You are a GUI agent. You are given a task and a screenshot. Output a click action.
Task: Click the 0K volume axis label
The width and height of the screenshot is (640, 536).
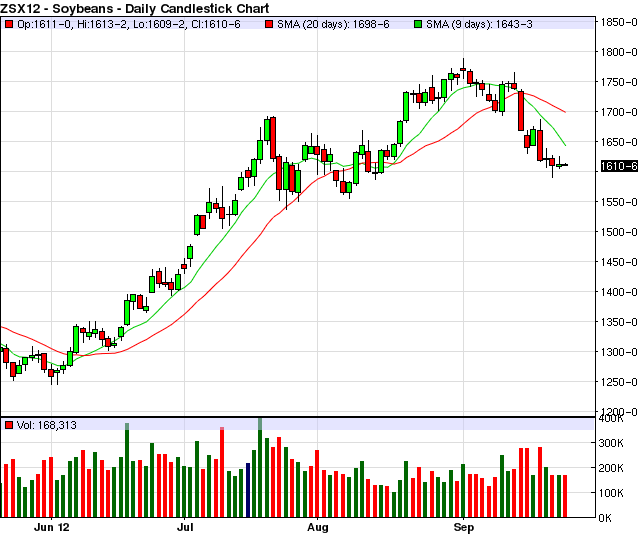[x=605, y=518]
